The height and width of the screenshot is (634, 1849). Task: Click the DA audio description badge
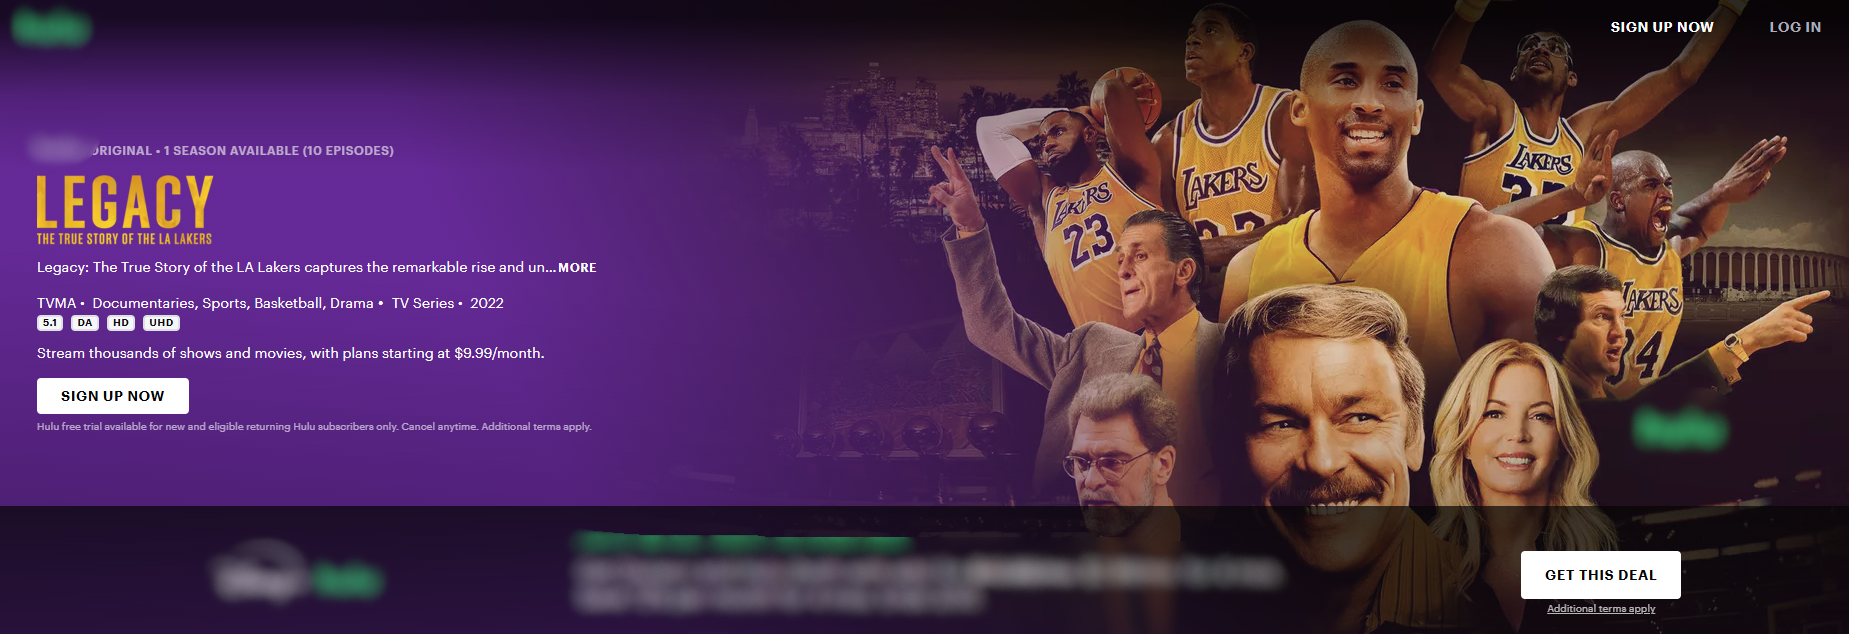tap(85, 323)
